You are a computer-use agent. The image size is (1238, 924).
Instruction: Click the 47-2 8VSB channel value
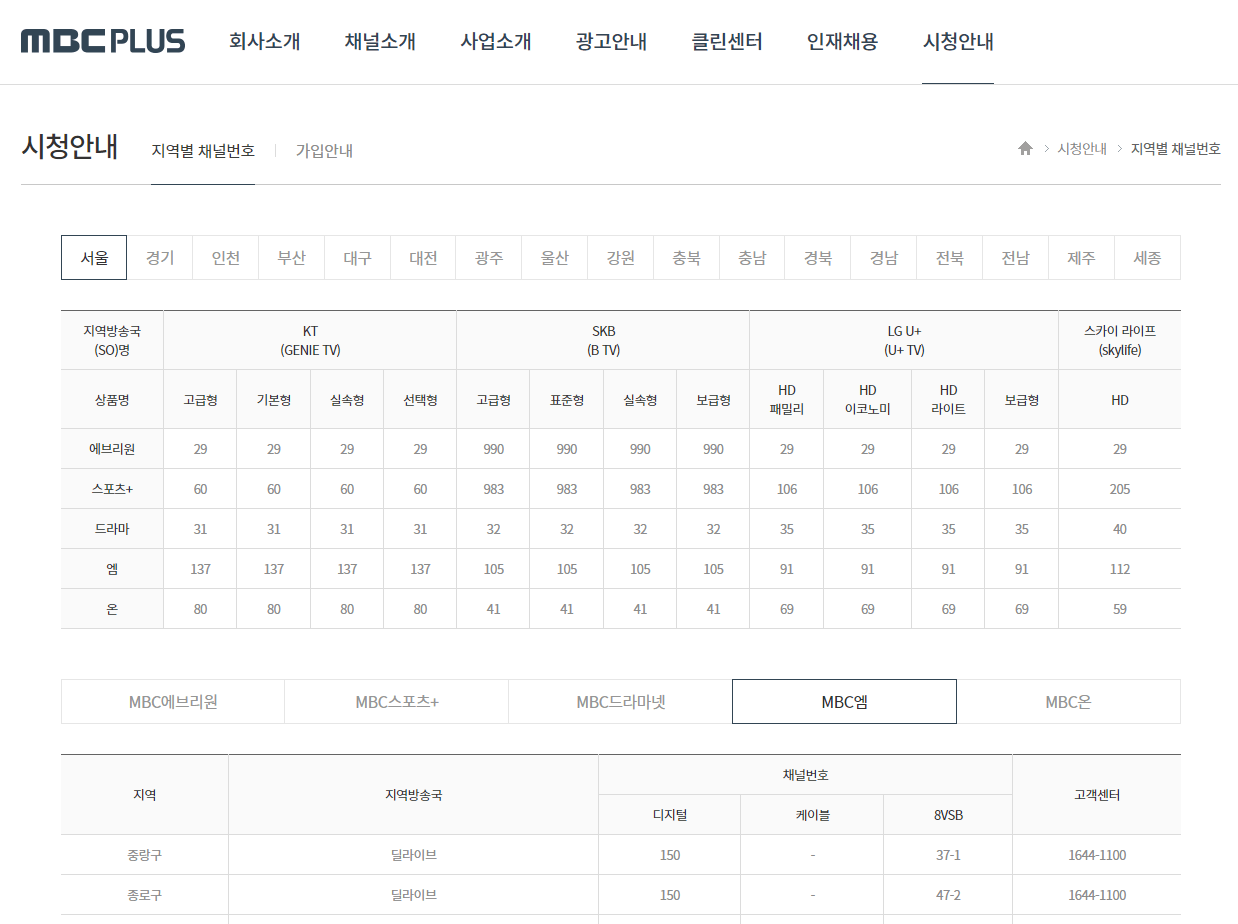point(947,895)
